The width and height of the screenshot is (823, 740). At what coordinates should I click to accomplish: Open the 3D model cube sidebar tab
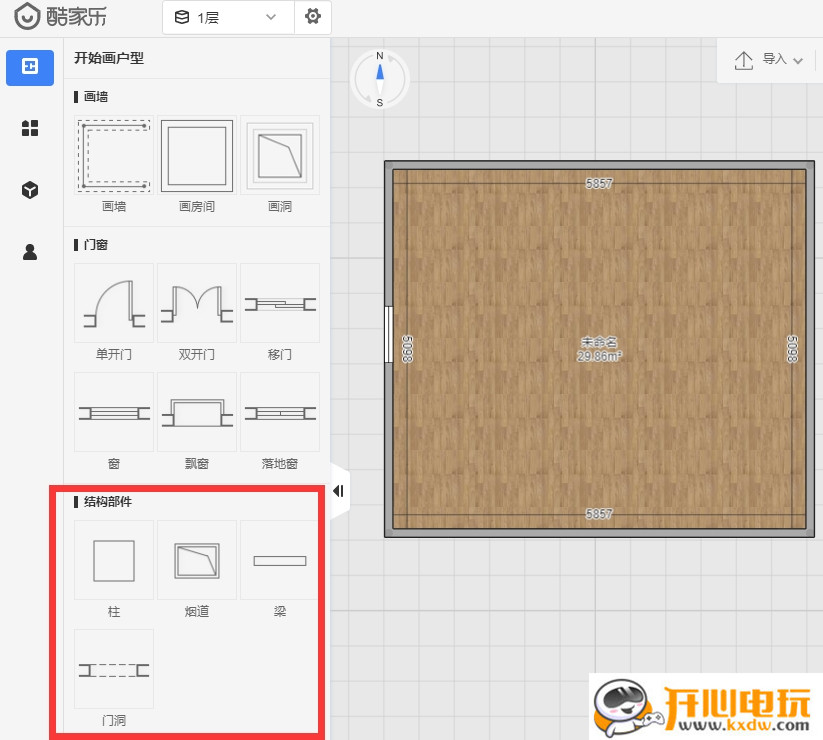pos(30,190)
